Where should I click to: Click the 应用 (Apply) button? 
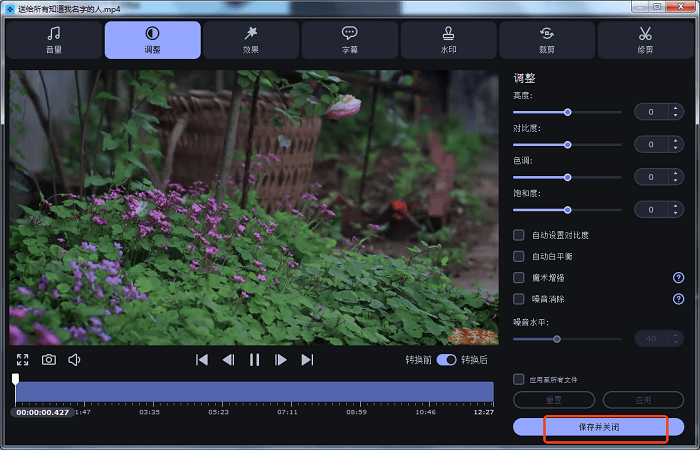[643, 400]
